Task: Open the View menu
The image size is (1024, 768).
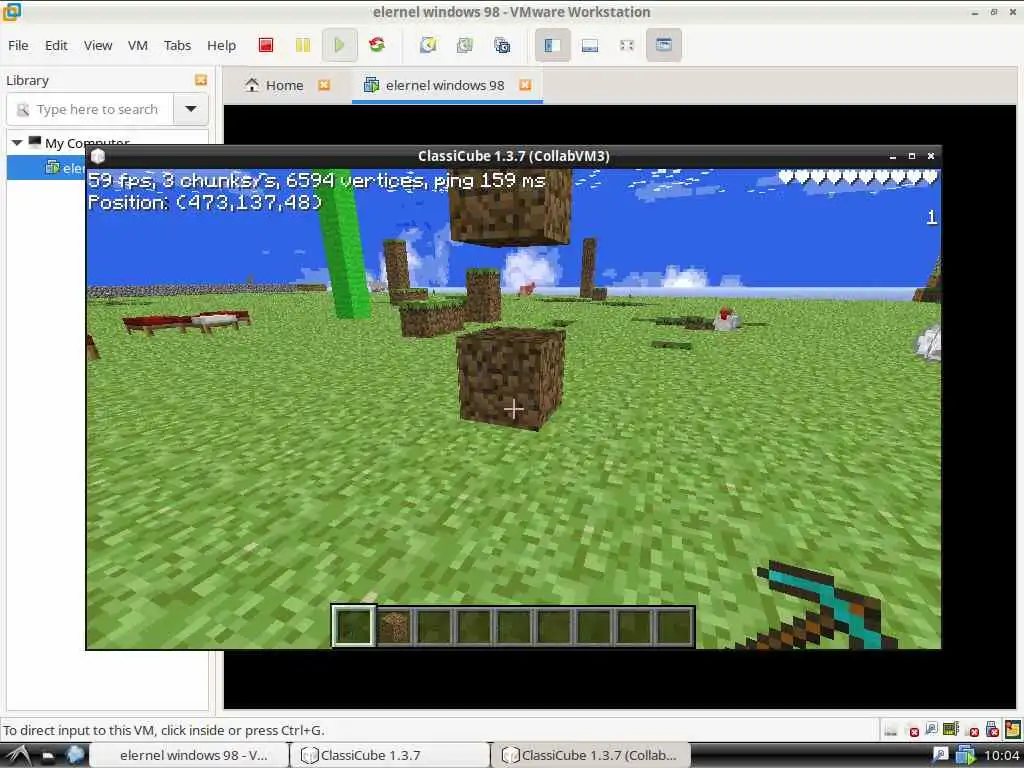Action: [97, 45]
